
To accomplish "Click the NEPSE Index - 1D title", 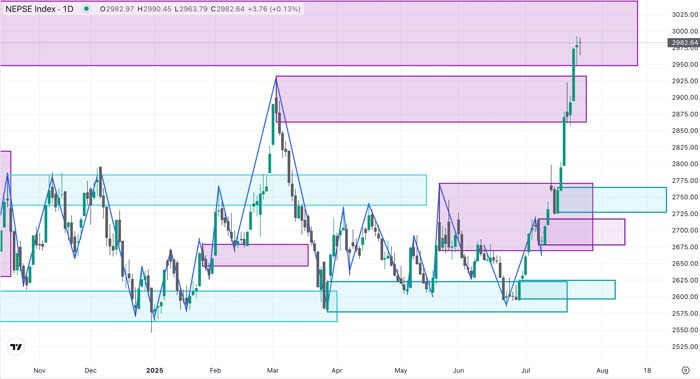I will pos(39,9).
